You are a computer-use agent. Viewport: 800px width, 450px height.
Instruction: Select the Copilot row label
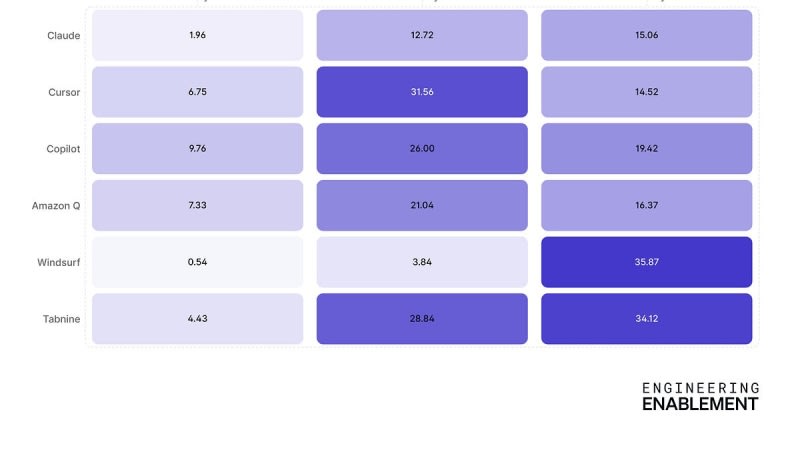62,149
